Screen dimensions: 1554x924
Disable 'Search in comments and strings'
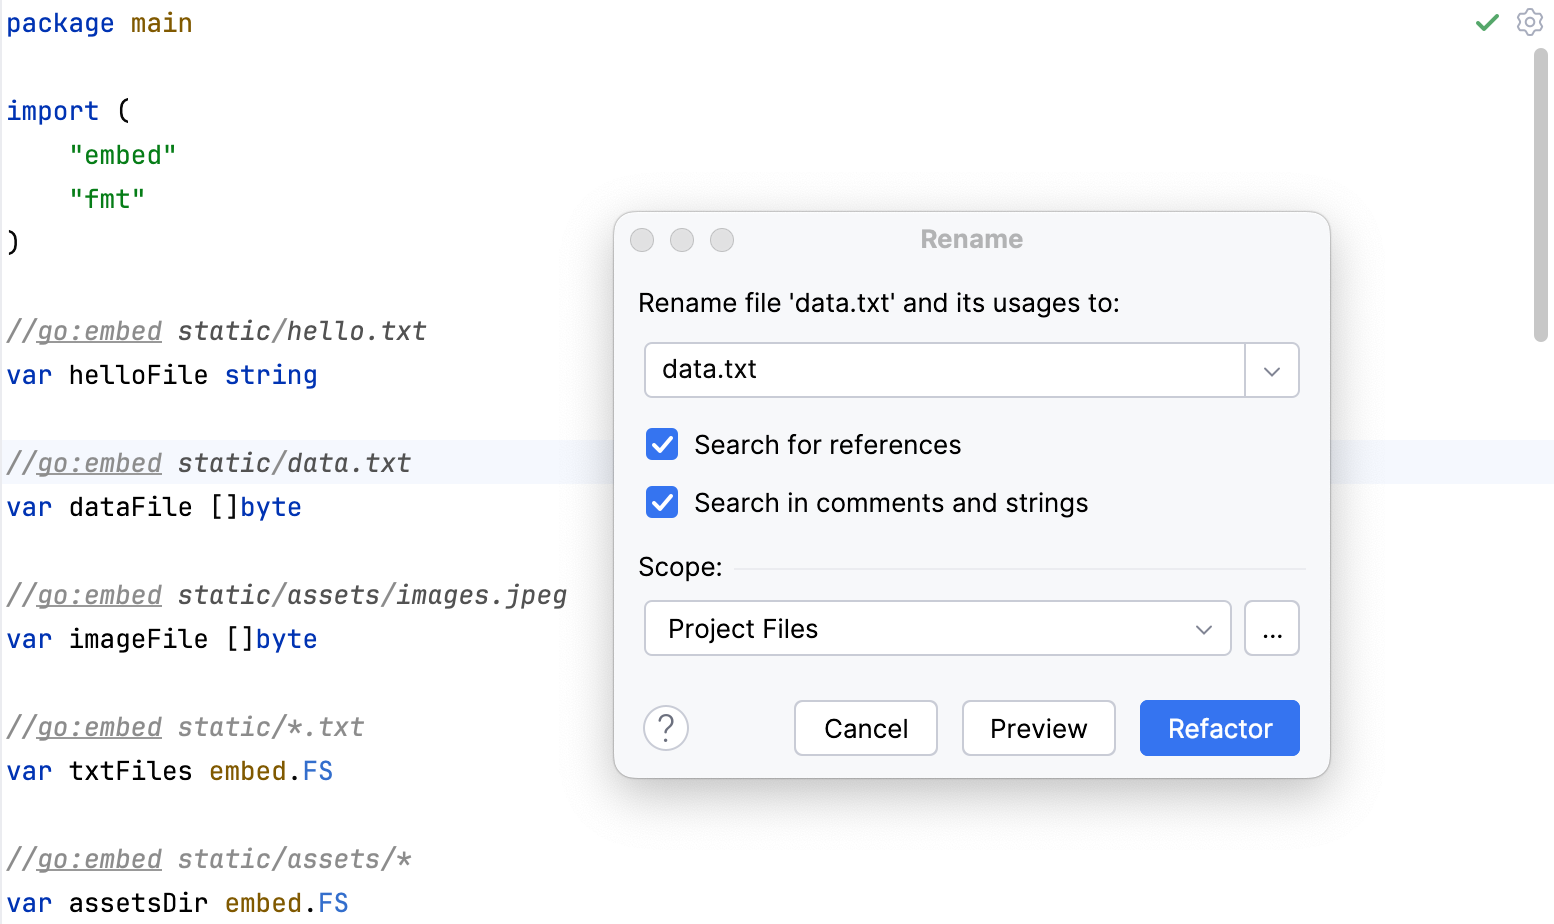point(661,502)
